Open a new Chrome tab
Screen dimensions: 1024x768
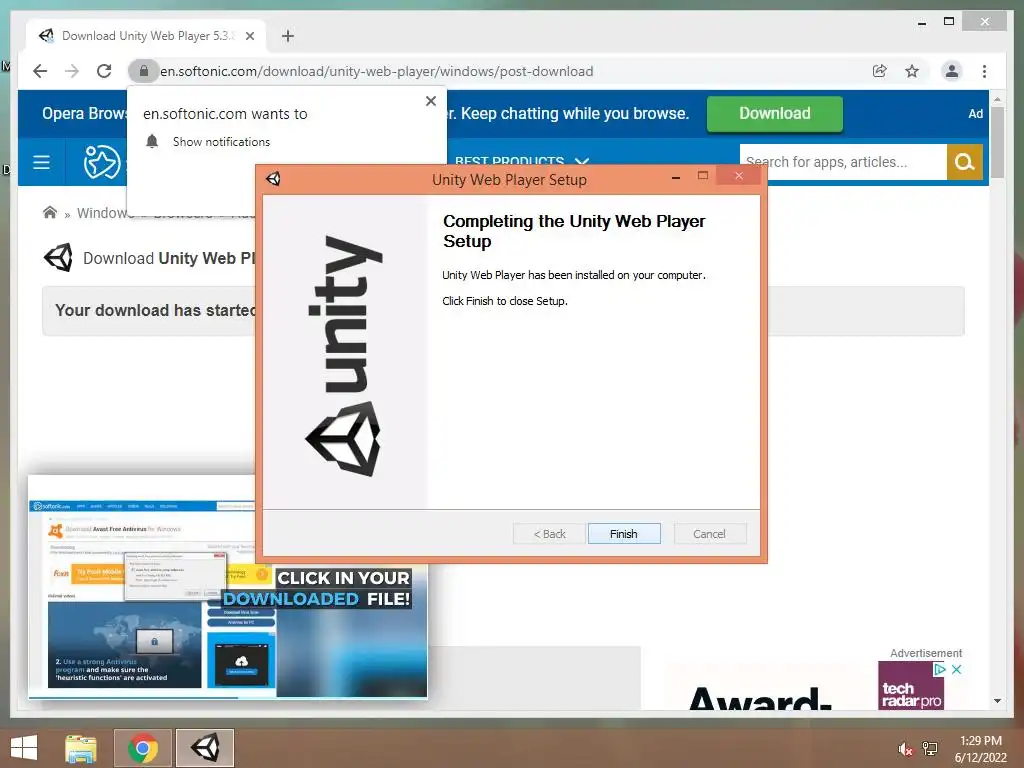coord(288,36)
